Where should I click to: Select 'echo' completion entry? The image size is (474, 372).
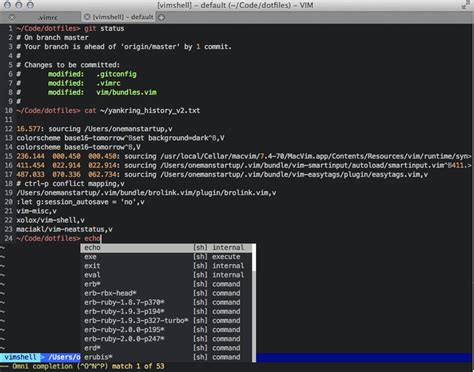(x=167, y=248)
